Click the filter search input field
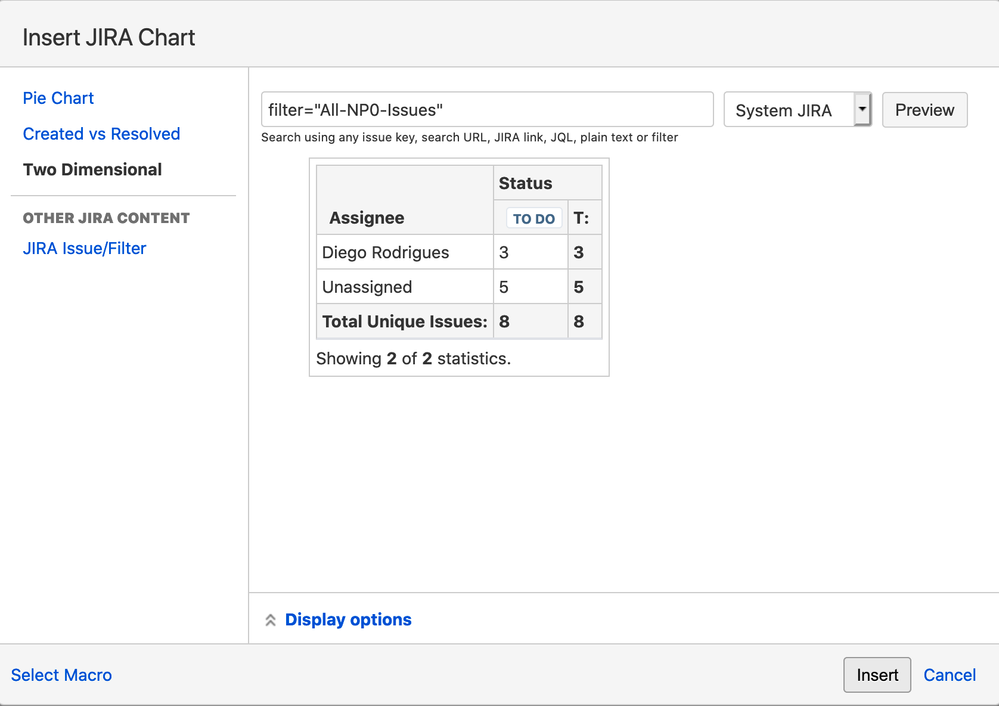This screenshot has width=999, height=706. tap(486, 110)
